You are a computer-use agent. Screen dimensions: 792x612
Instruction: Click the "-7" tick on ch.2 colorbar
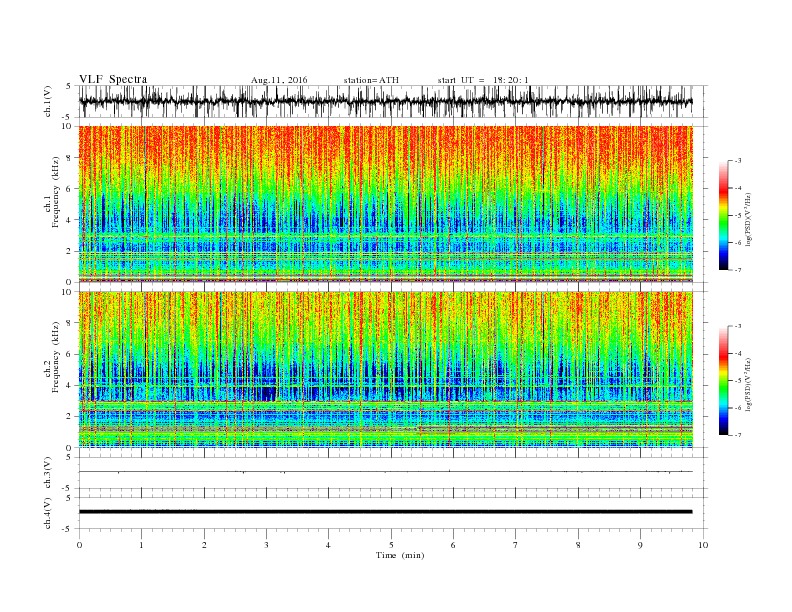(x=737, y=435)
